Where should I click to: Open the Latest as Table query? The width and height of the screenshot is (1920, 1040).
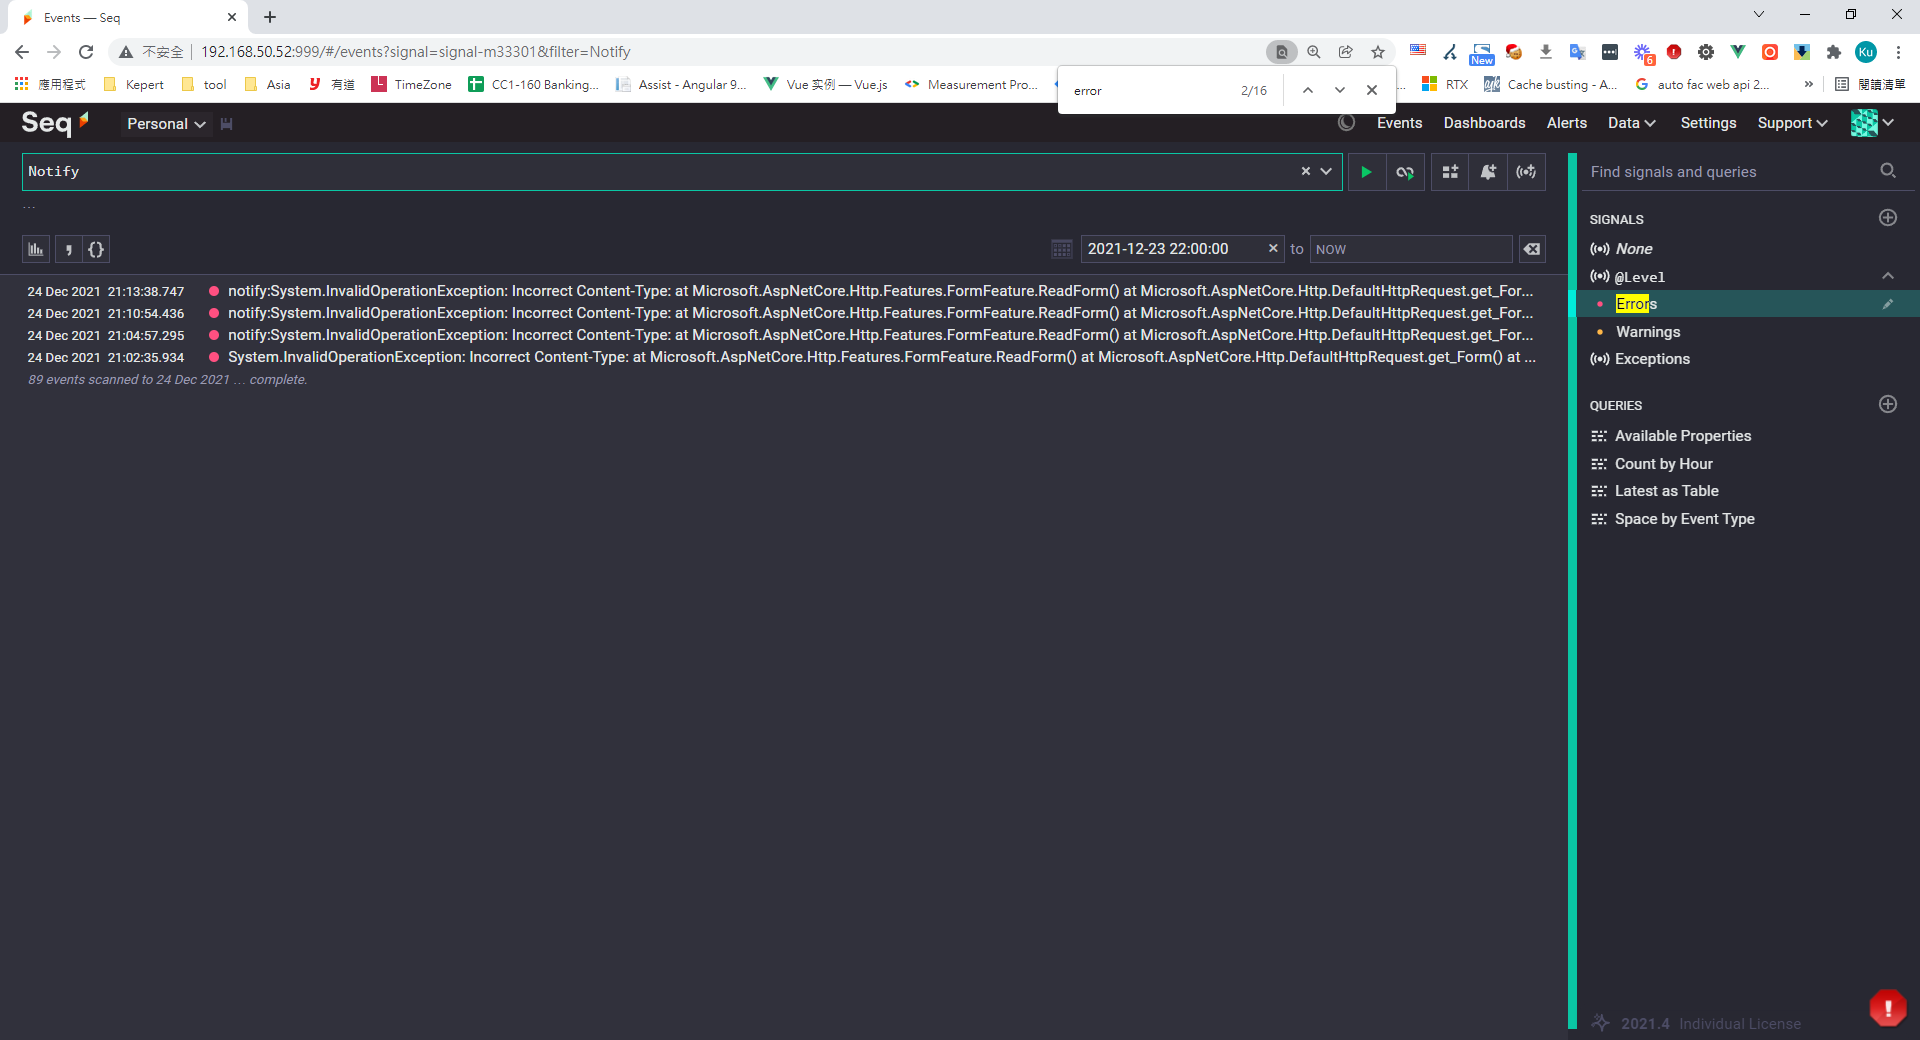pyautogui.click(x=1666, y=491)
